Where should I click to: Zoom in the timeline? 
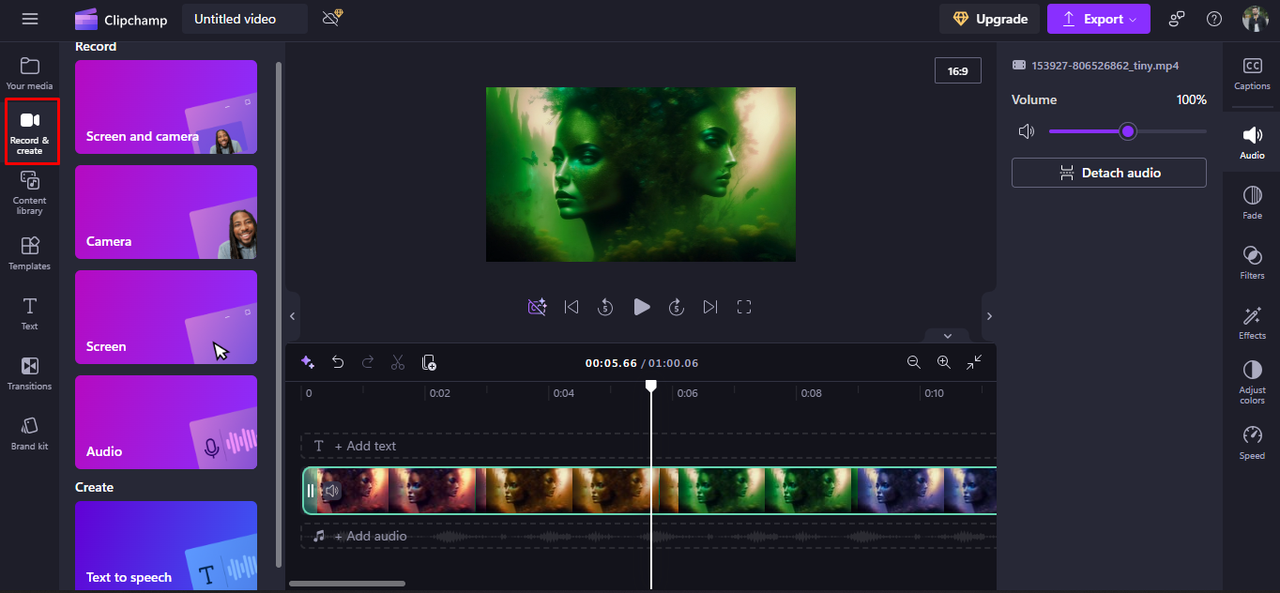pyautogui.click(x=943, y=362)
